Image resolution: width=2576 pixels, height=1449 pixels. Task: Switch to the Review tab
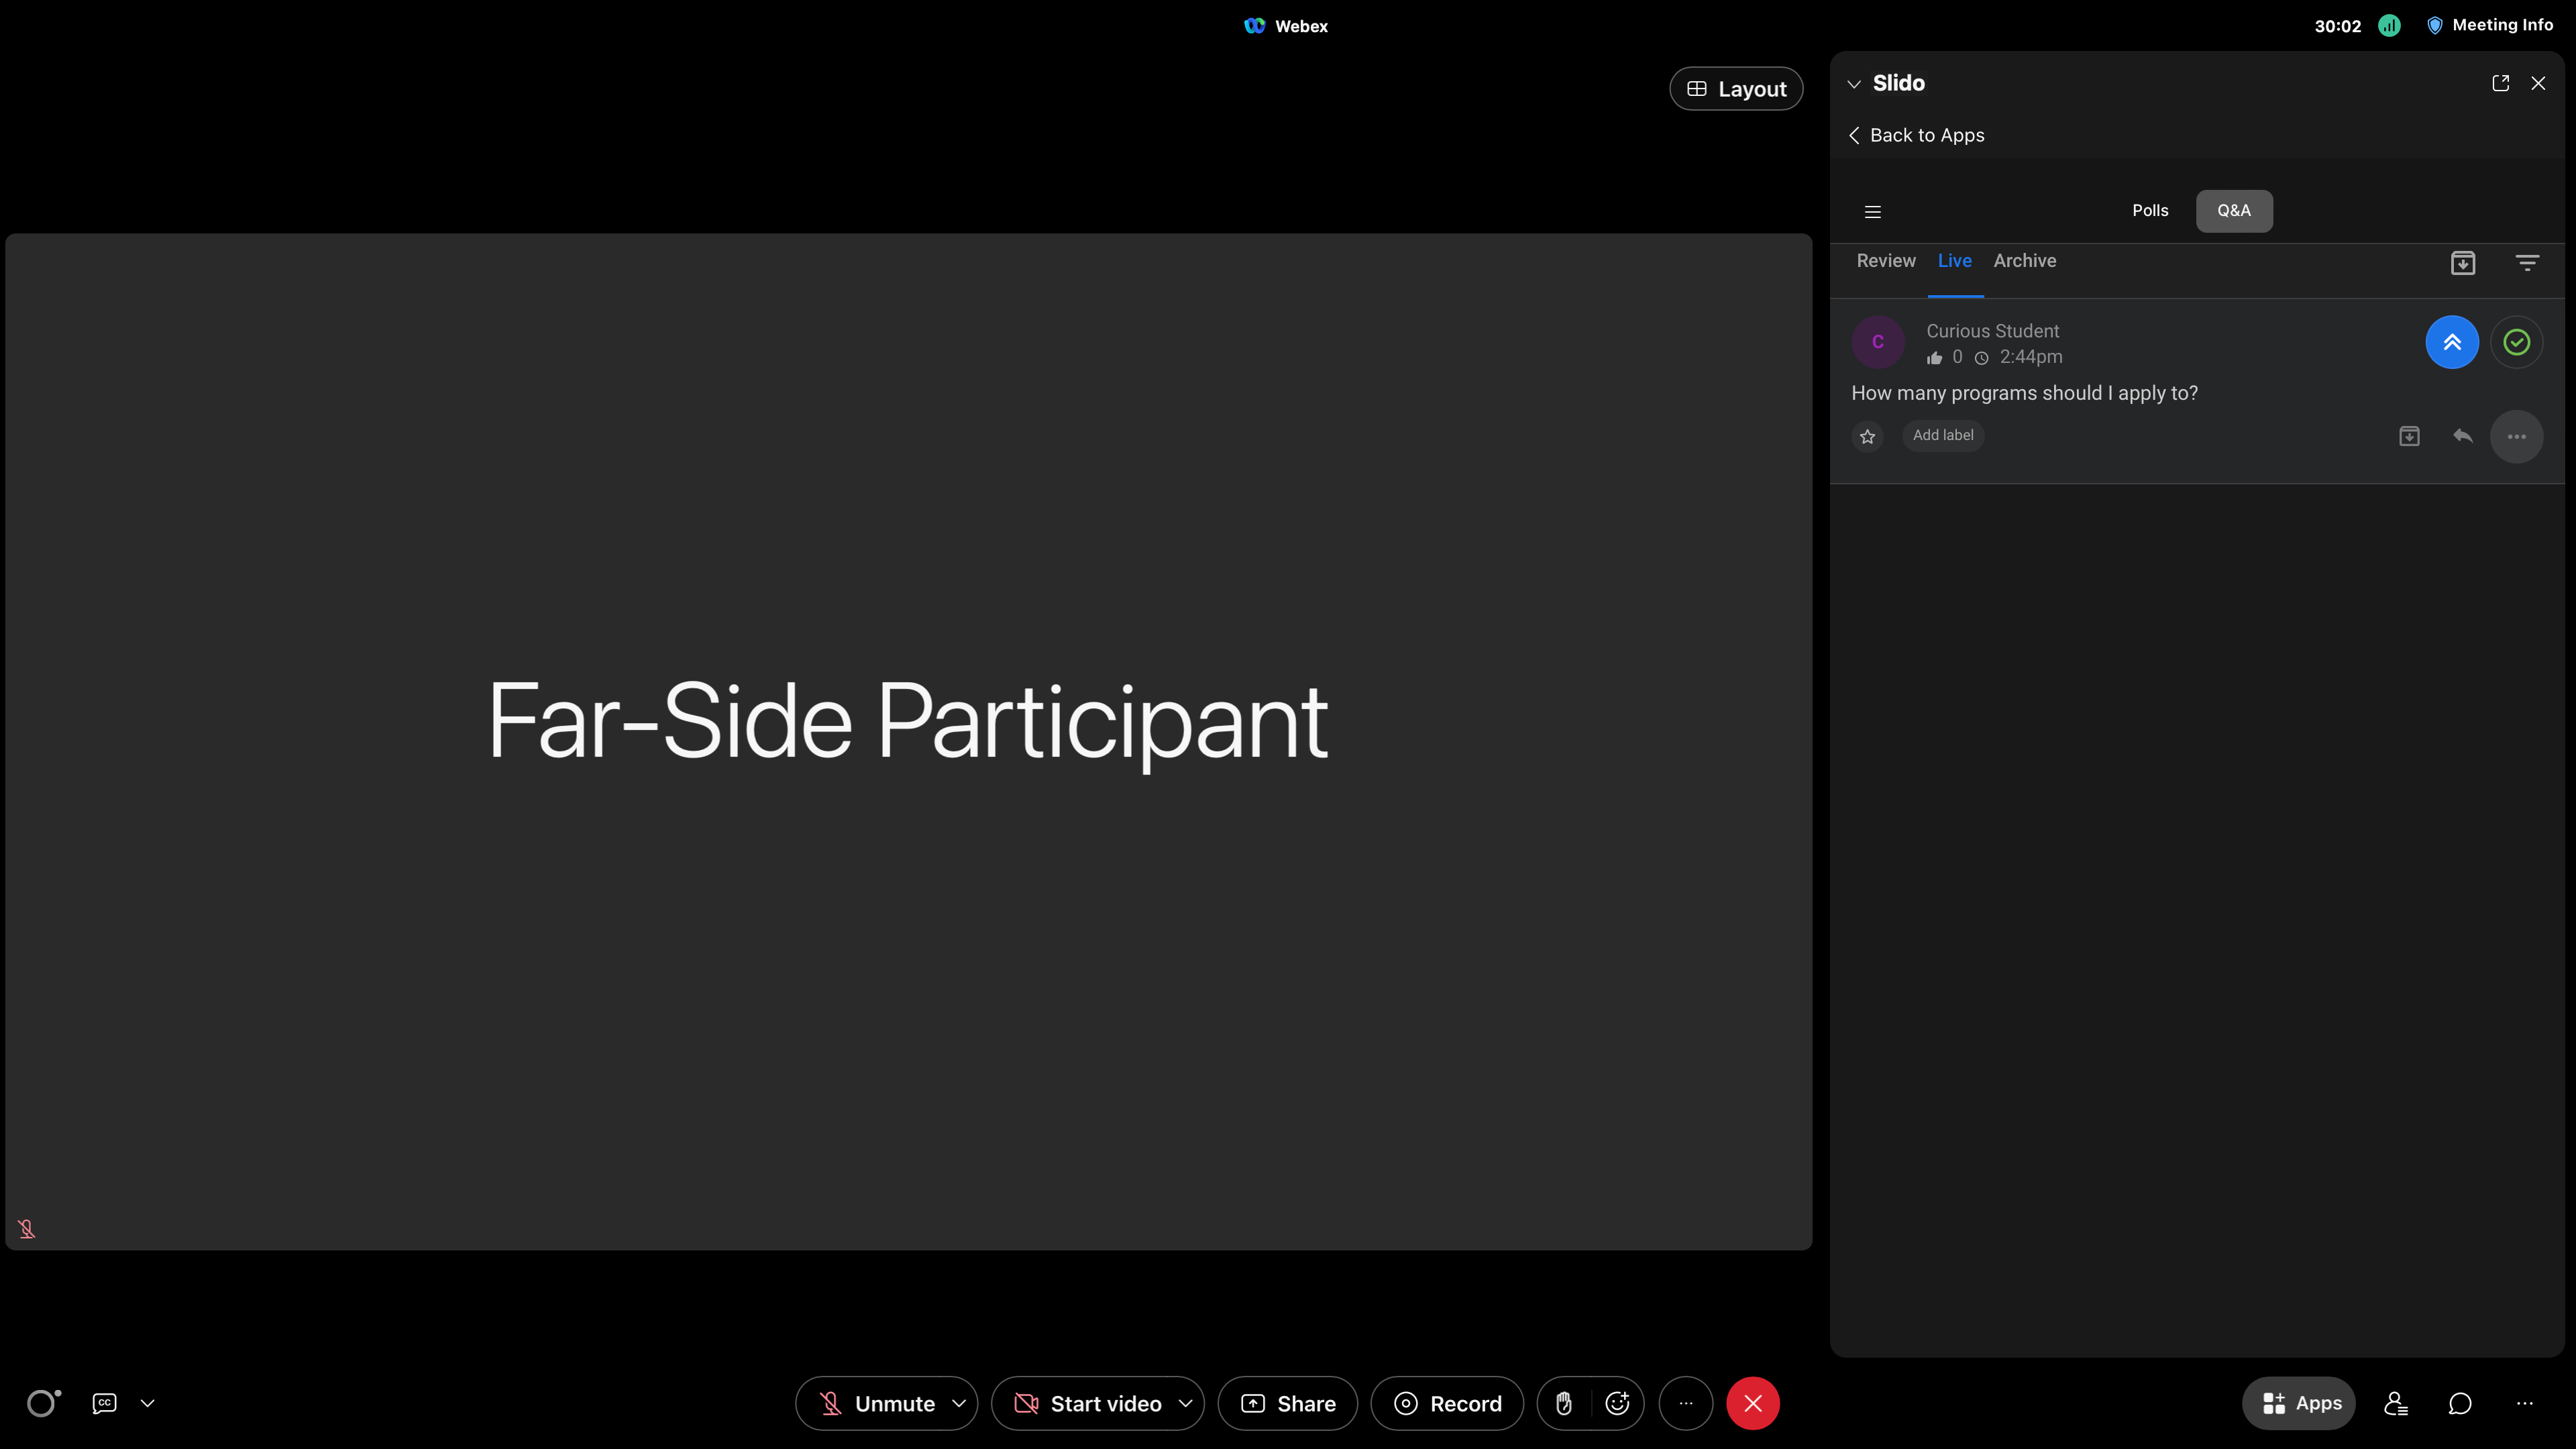[1885, 260]
